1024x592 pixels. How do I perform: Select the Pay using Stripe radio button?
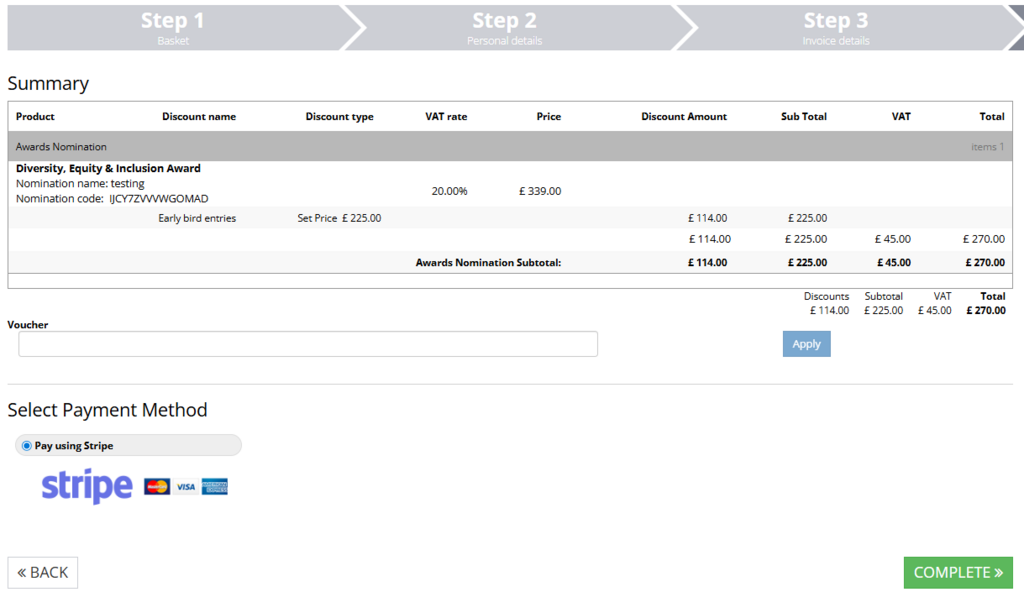26,446
